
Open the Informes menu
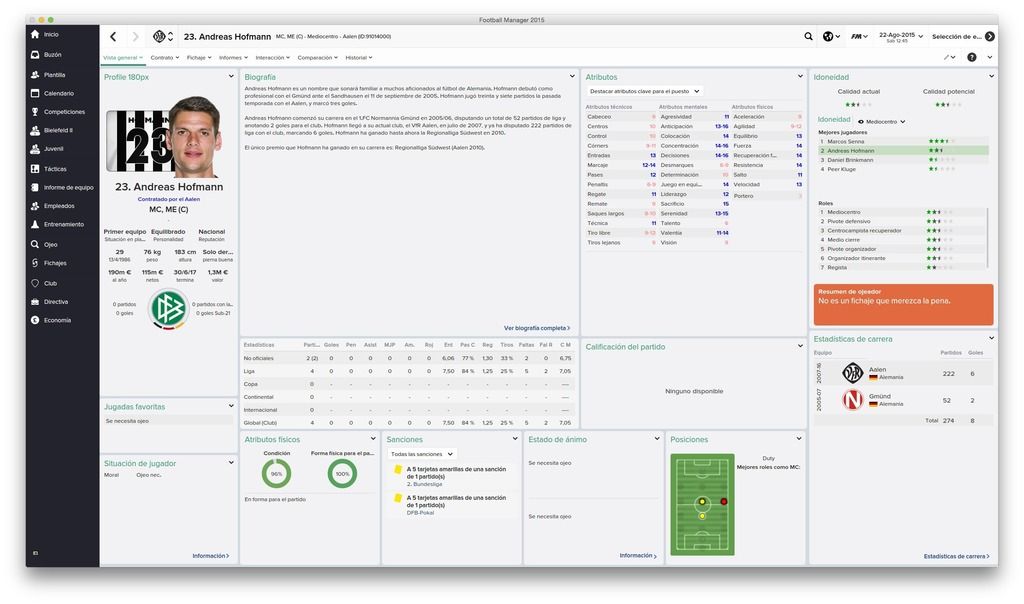pyautogui.click(x=233, y=57)
